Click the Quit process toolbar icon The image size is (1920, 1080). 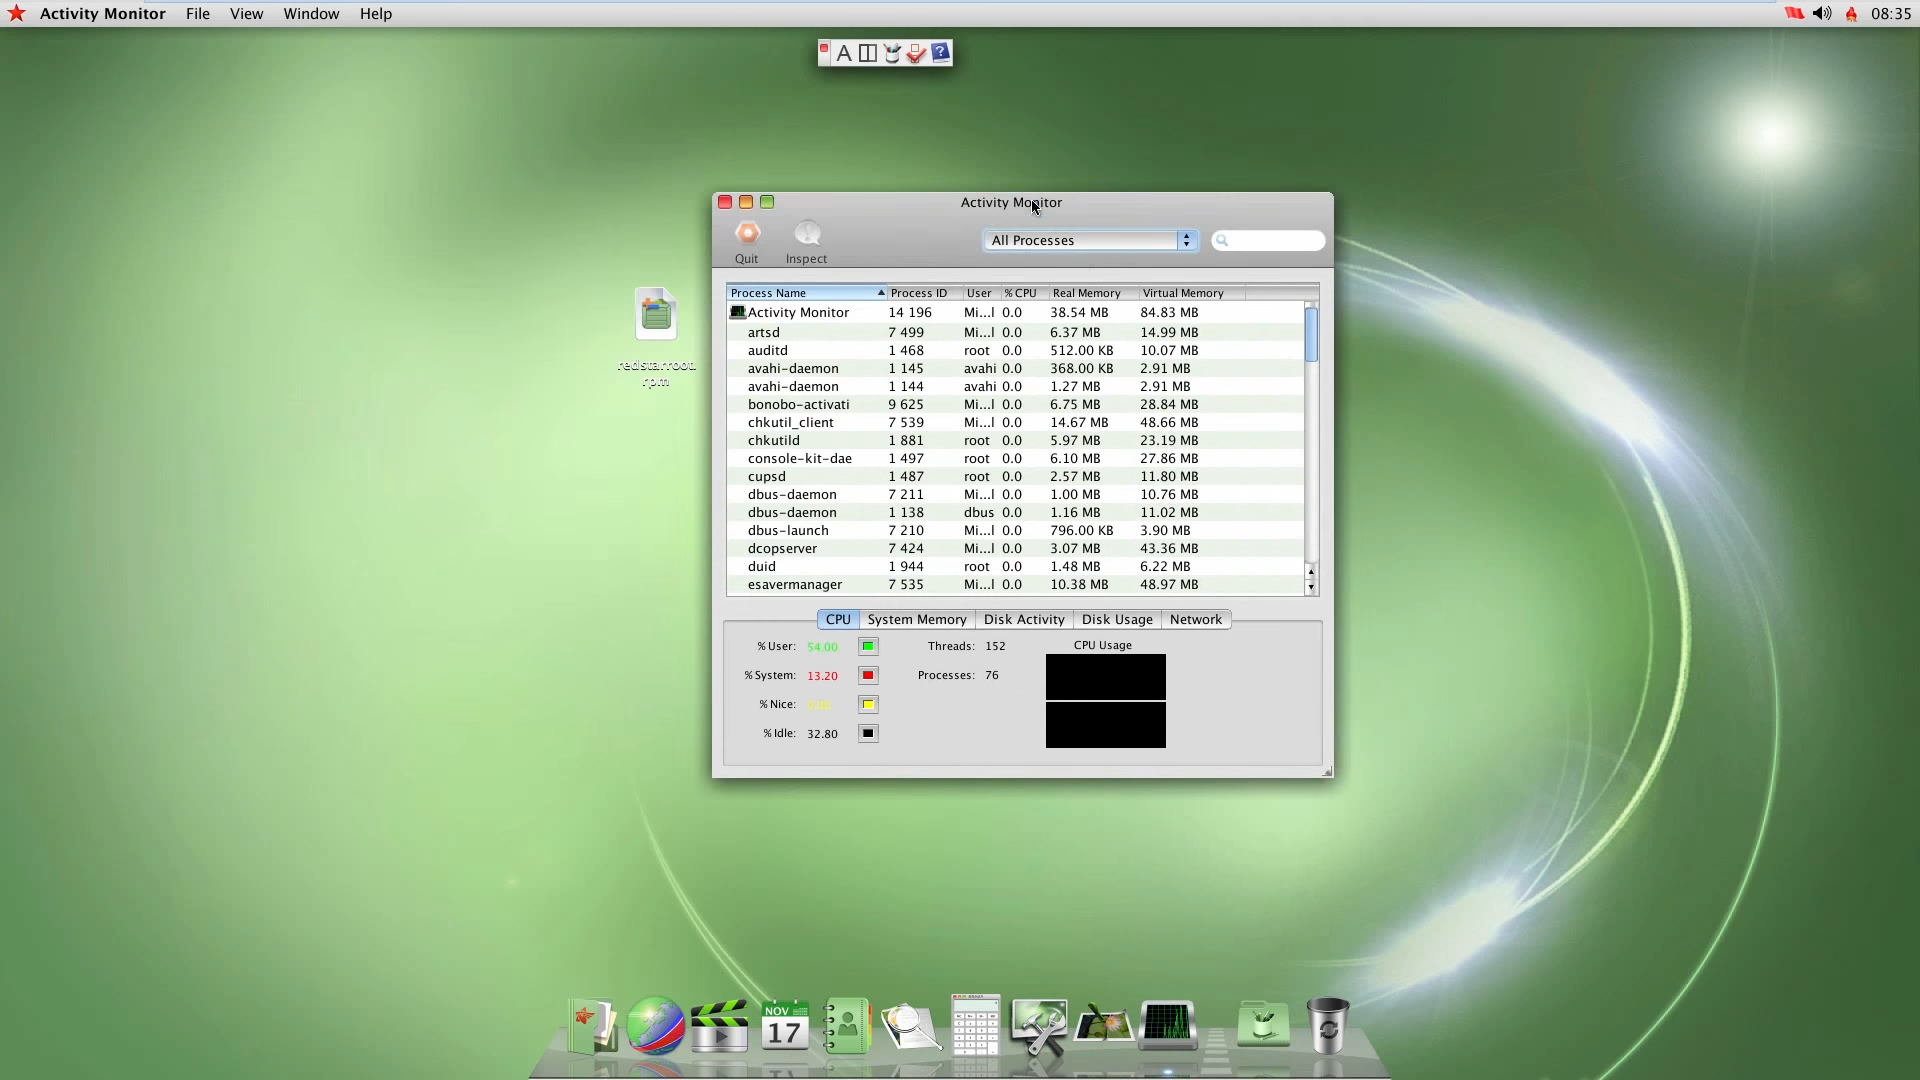(747, 233)
